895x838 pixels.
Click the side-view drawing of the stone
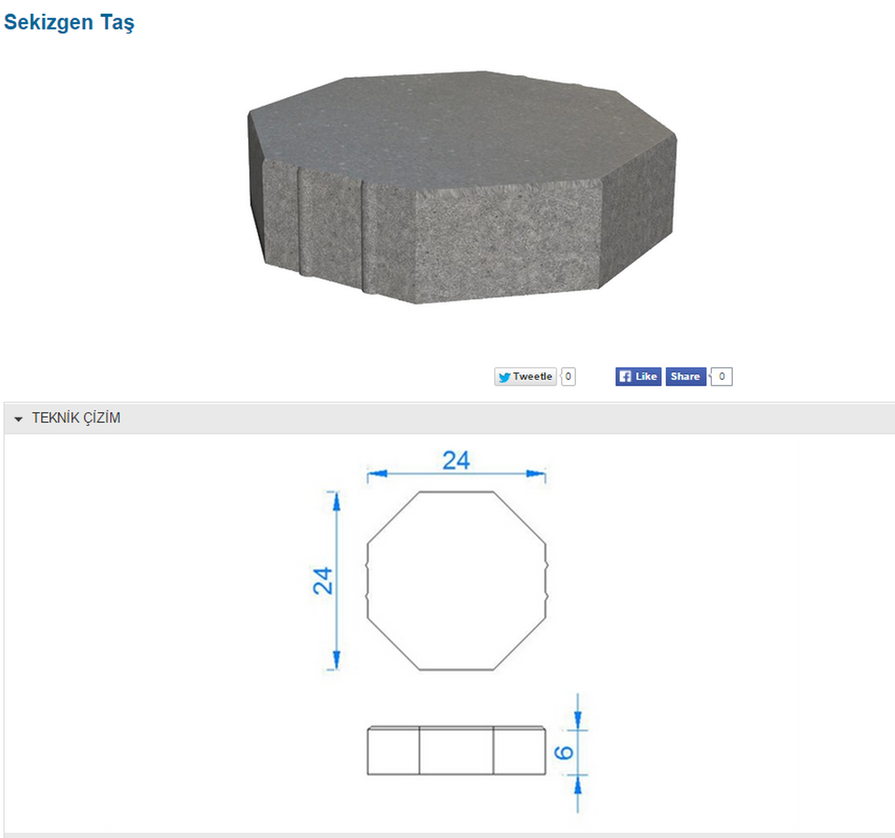pos(457,751)
